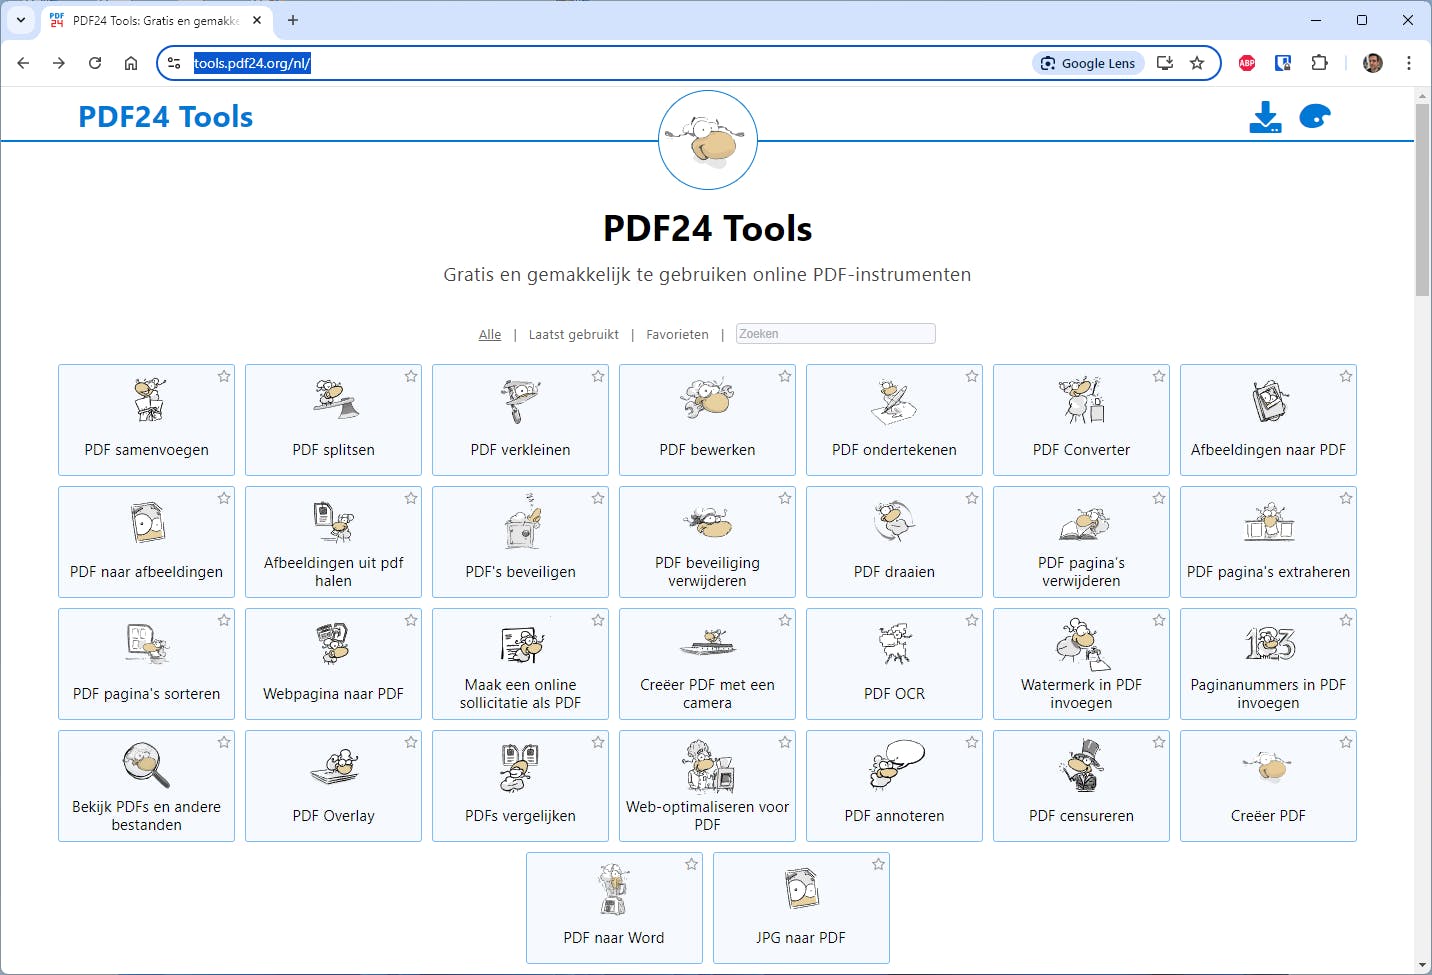Viewport: 1432px width, 975px height.
Task: Open the browser Extensions puzzle icon
Action: pos(1319,63)
